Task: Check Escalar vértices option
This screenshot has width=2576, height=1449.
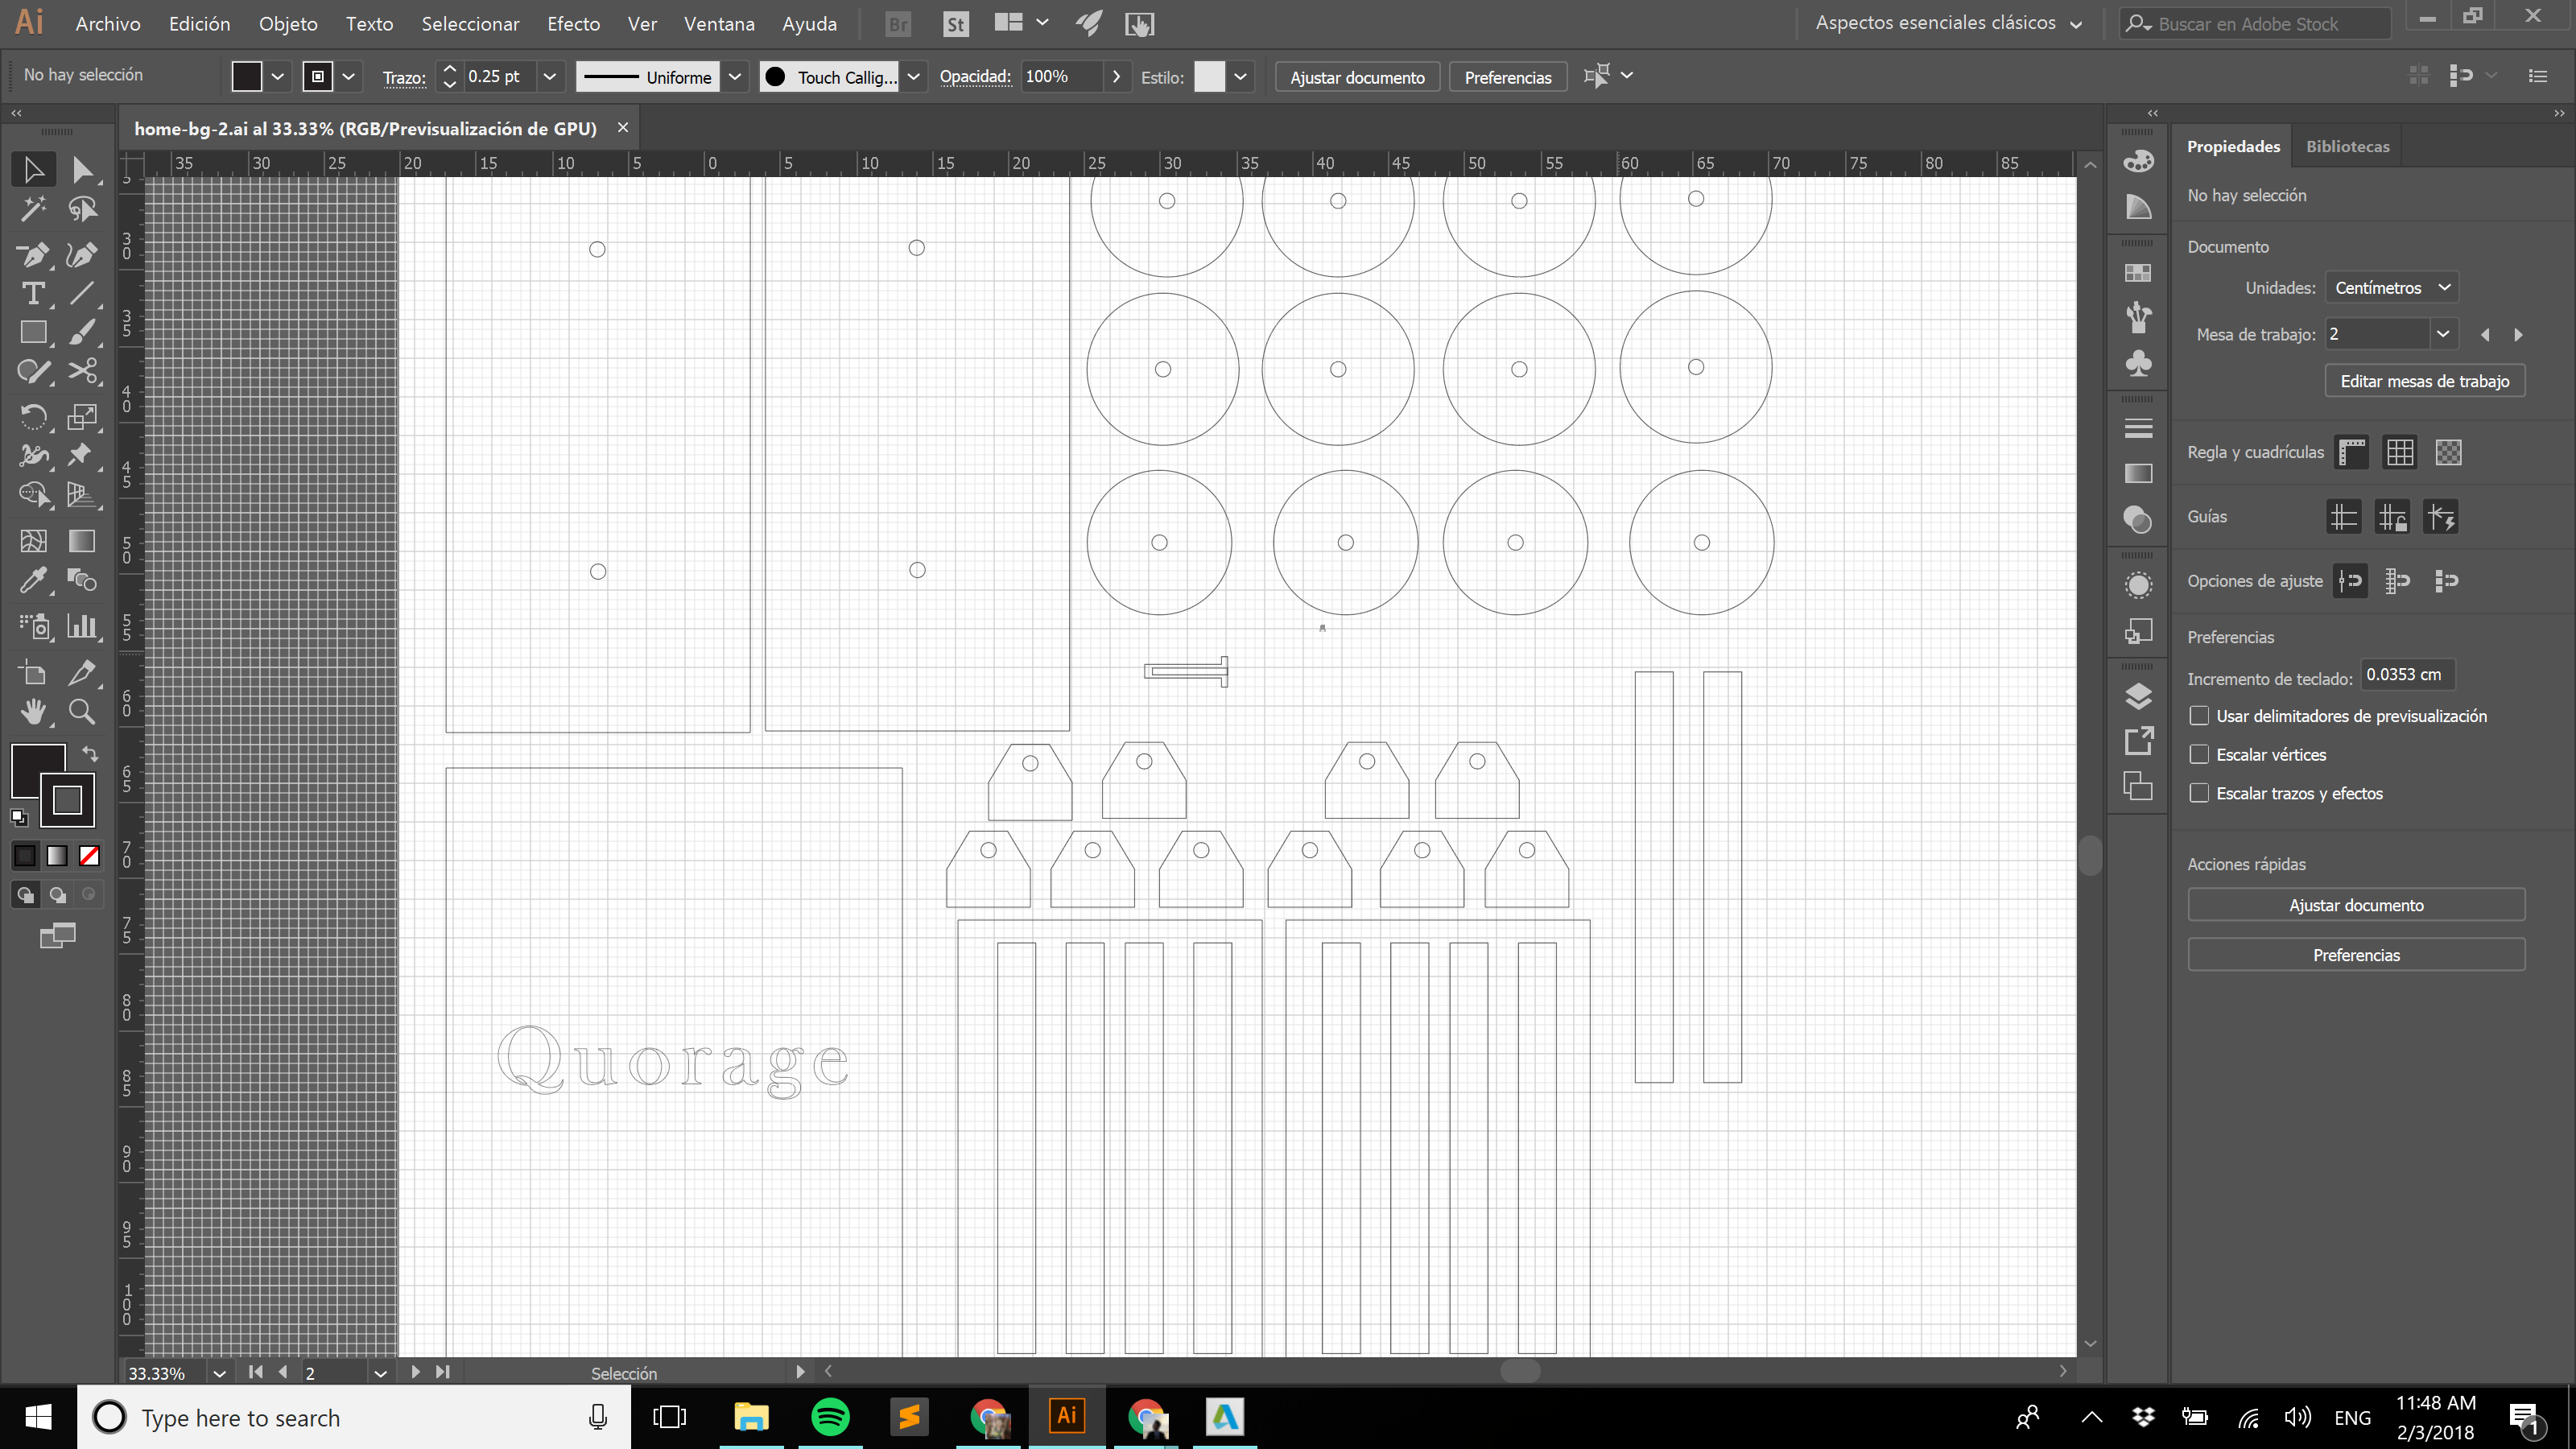Action: point(2199,755)
